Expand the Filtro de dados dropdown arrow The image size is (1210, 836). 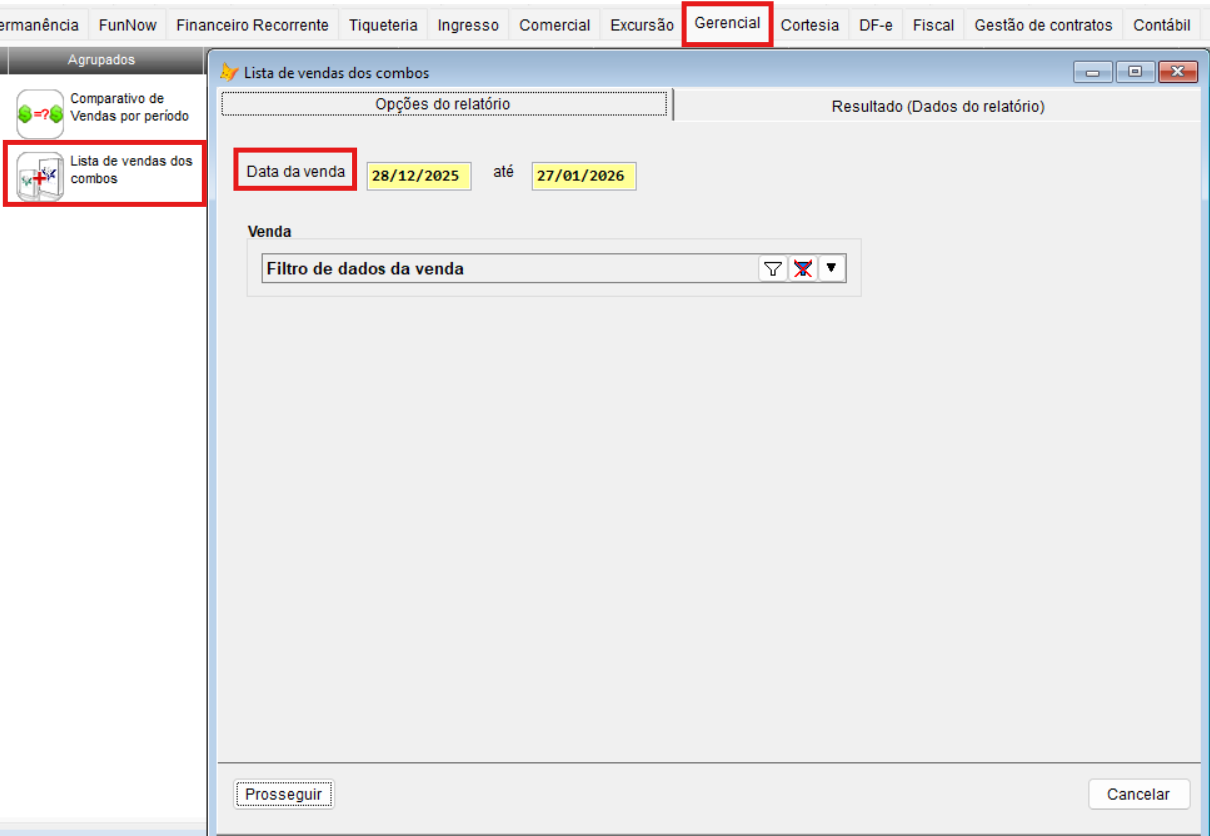click(x=831, y=268)
